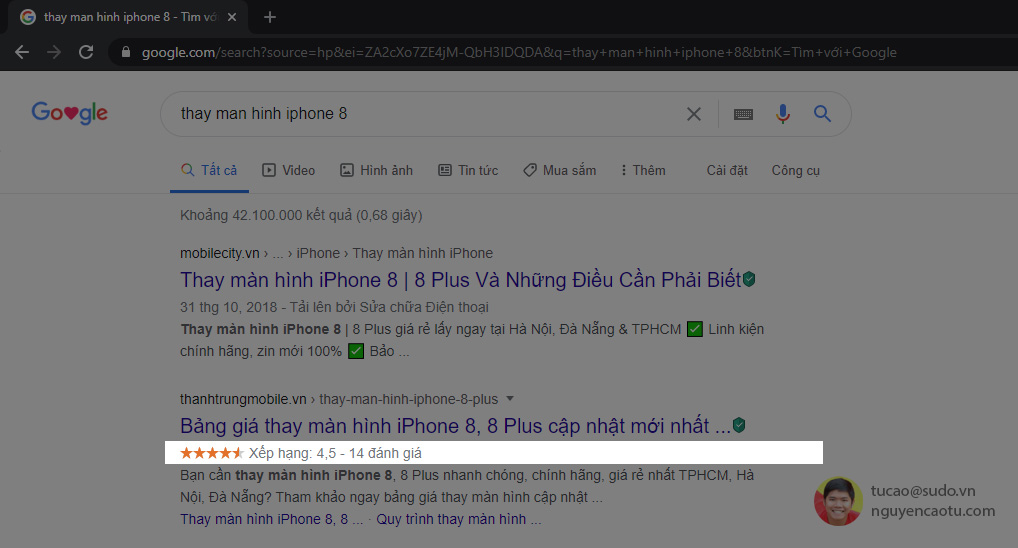
Task: Close the 'thay man hinh iphone 8' tab
Action: point(232,18)
